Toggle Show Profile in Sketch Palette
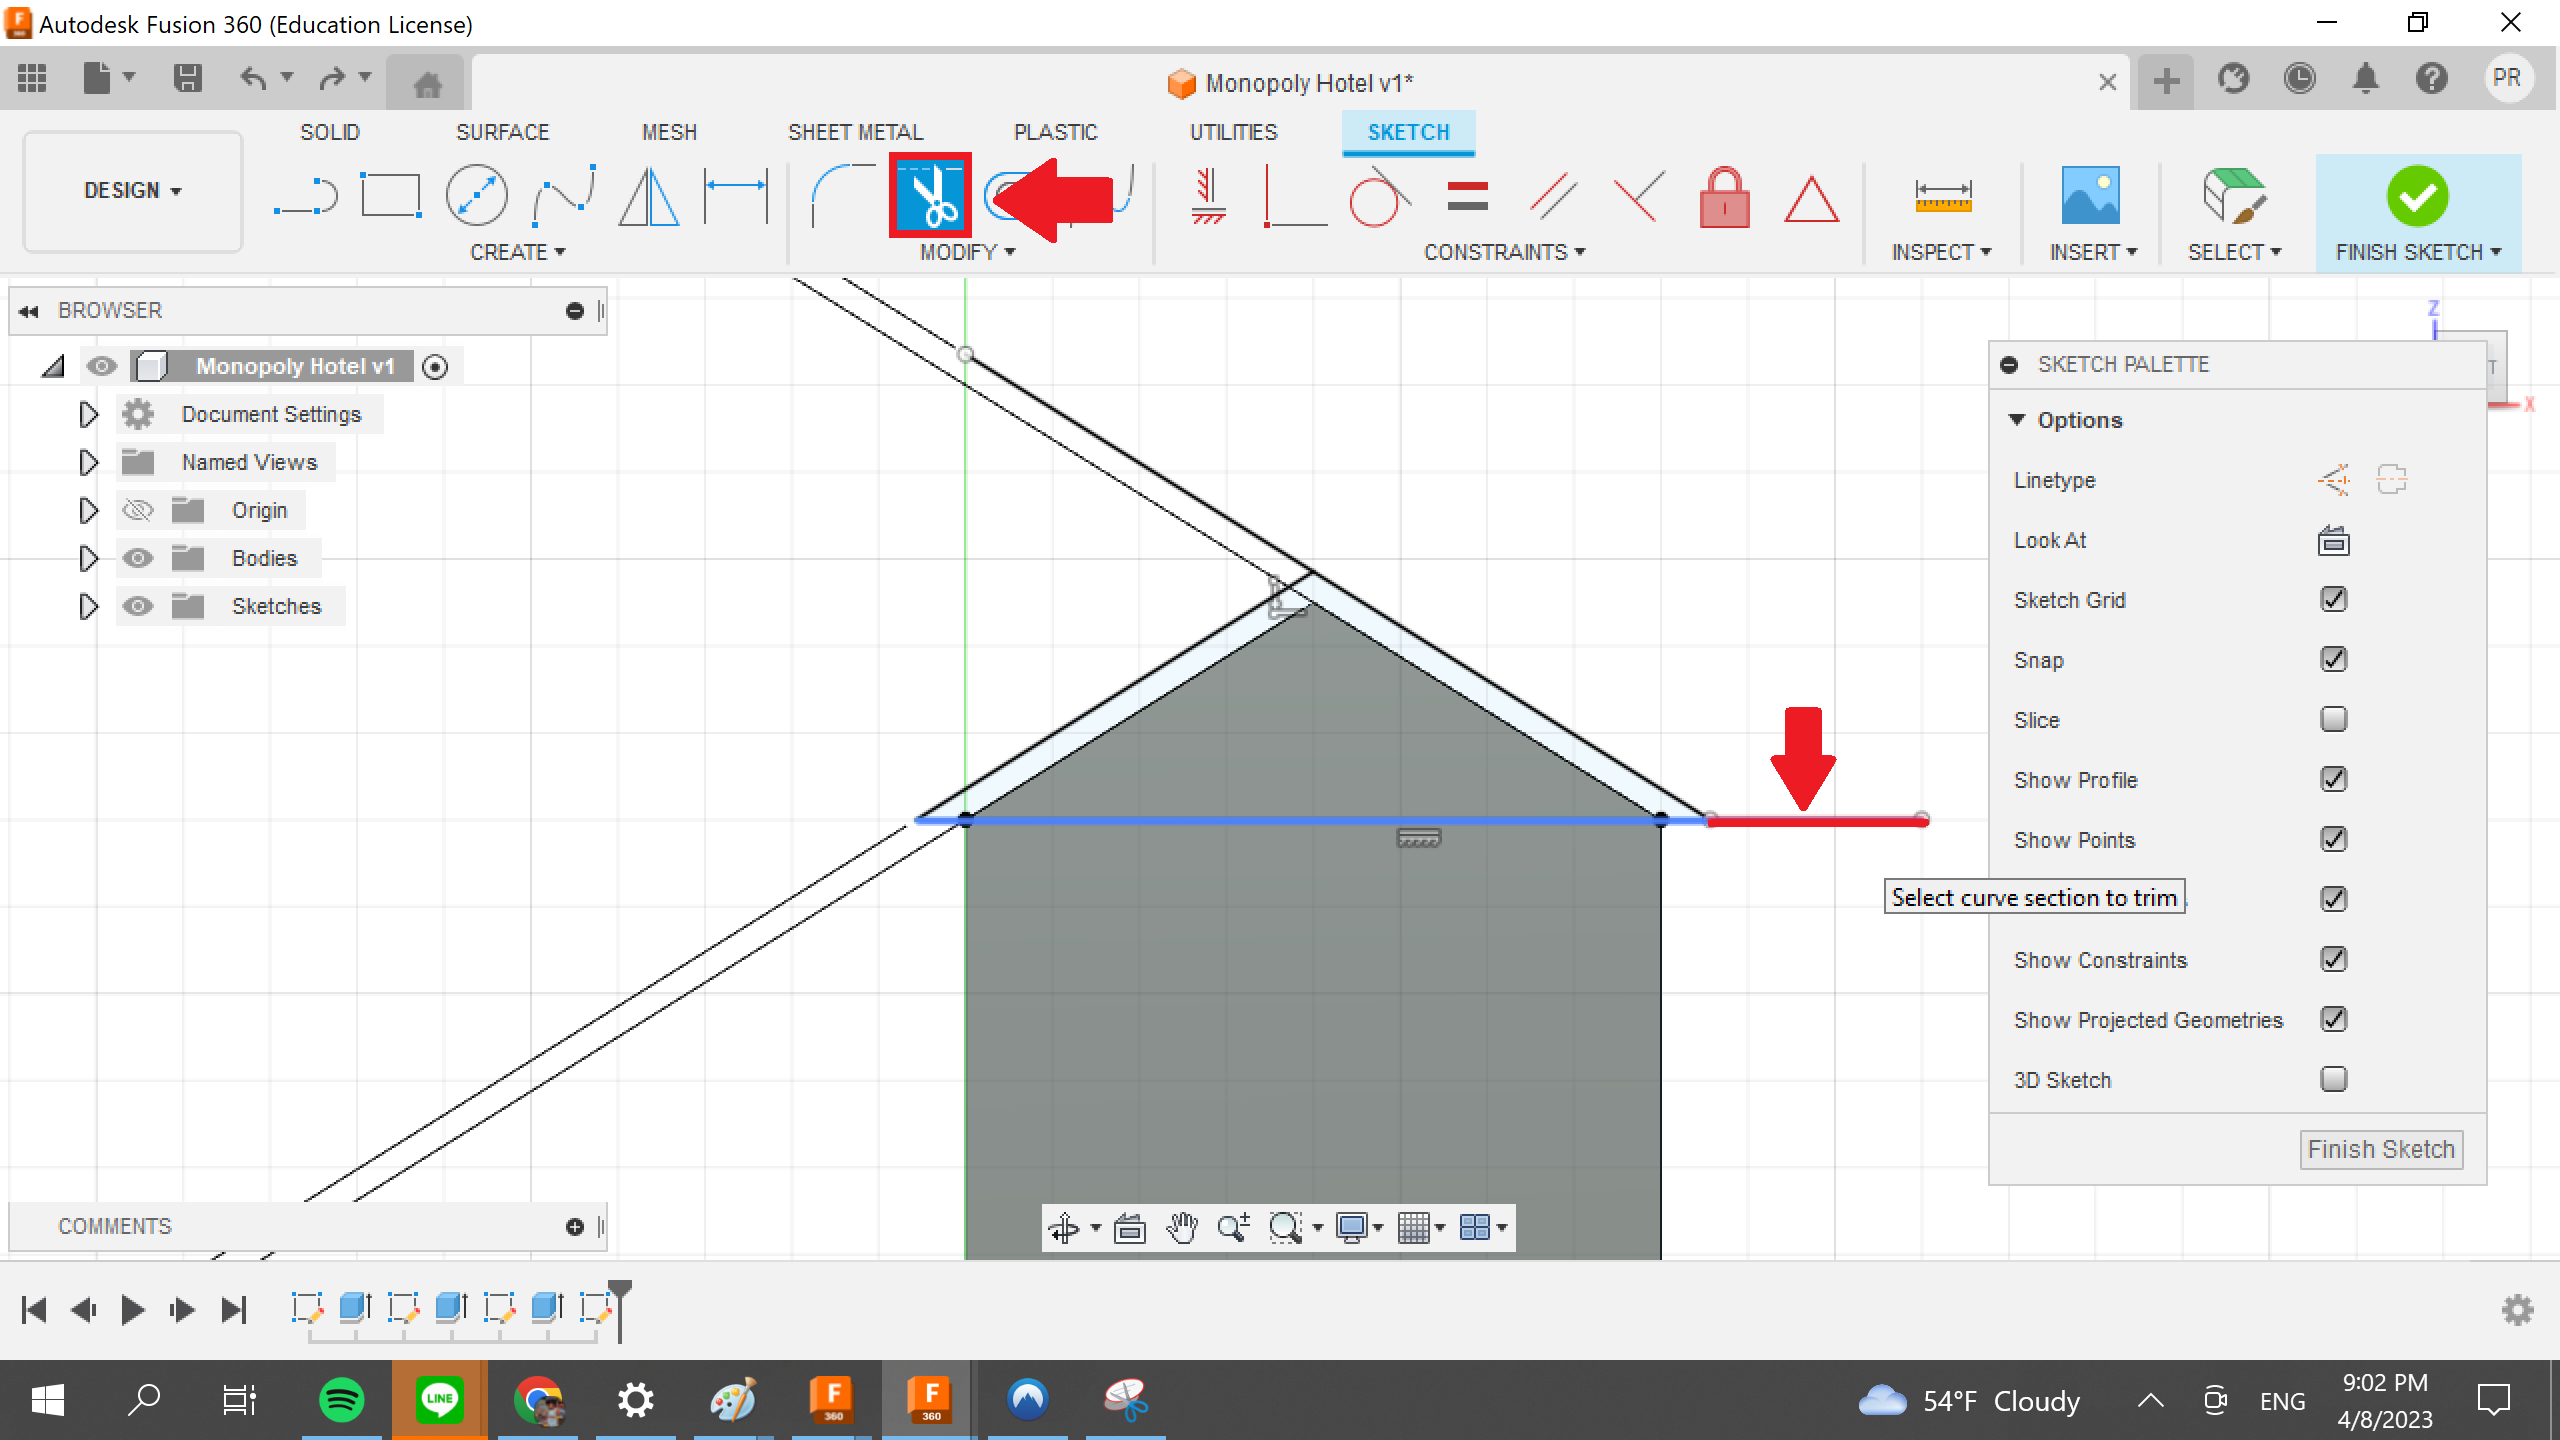 [2335, 779]
